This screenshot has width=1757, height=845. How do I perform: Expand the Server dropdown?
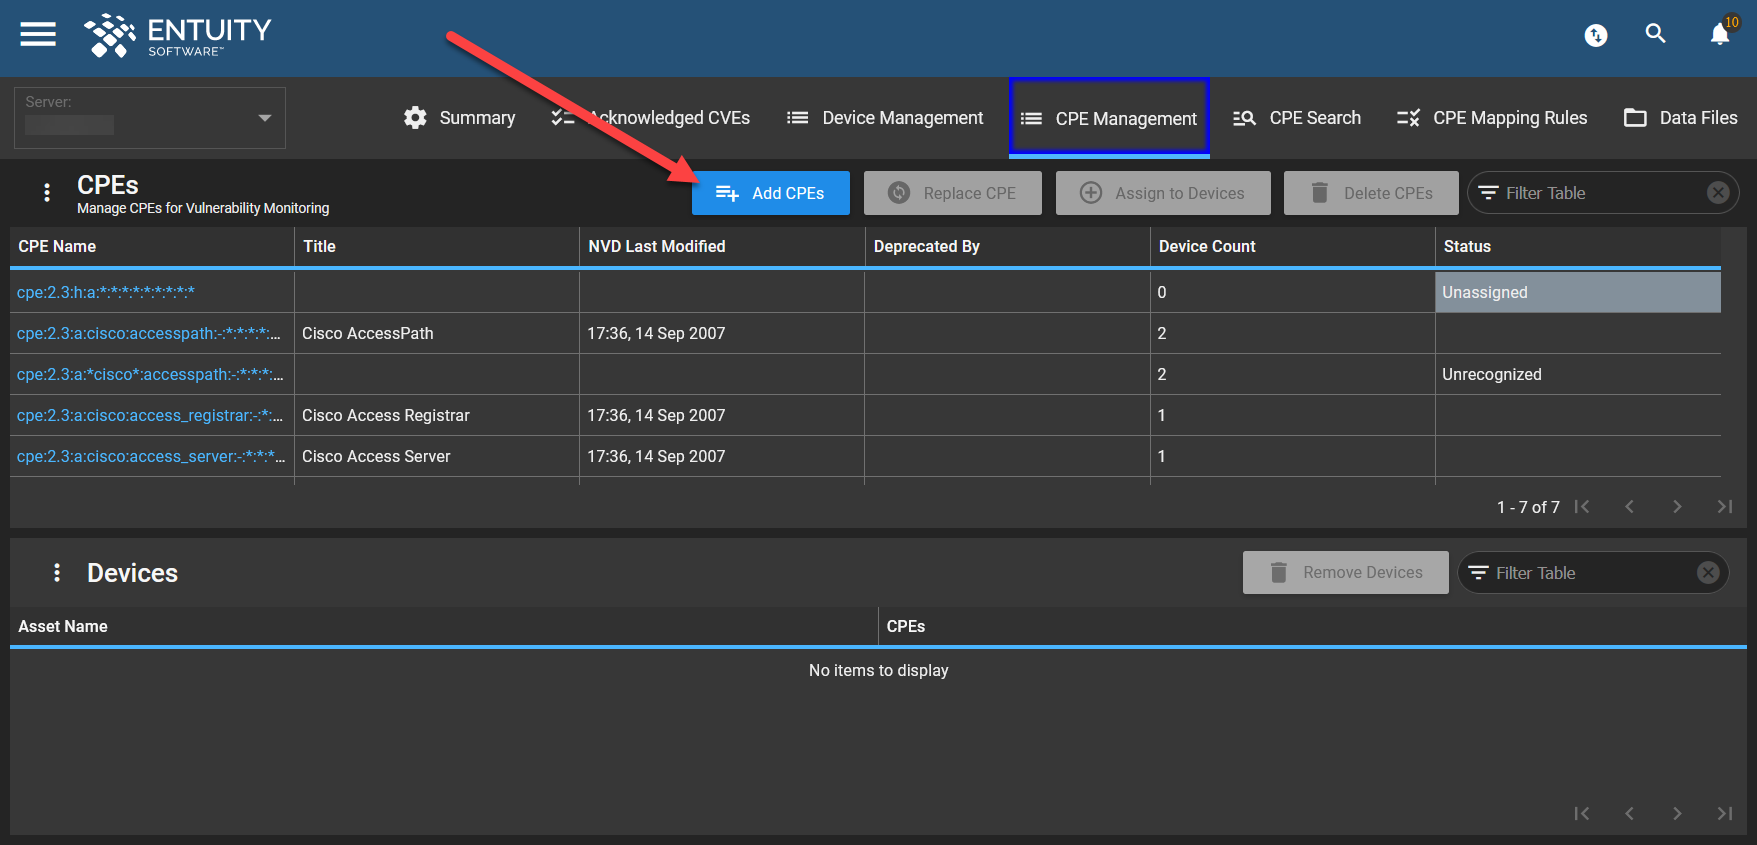[150, 118]
